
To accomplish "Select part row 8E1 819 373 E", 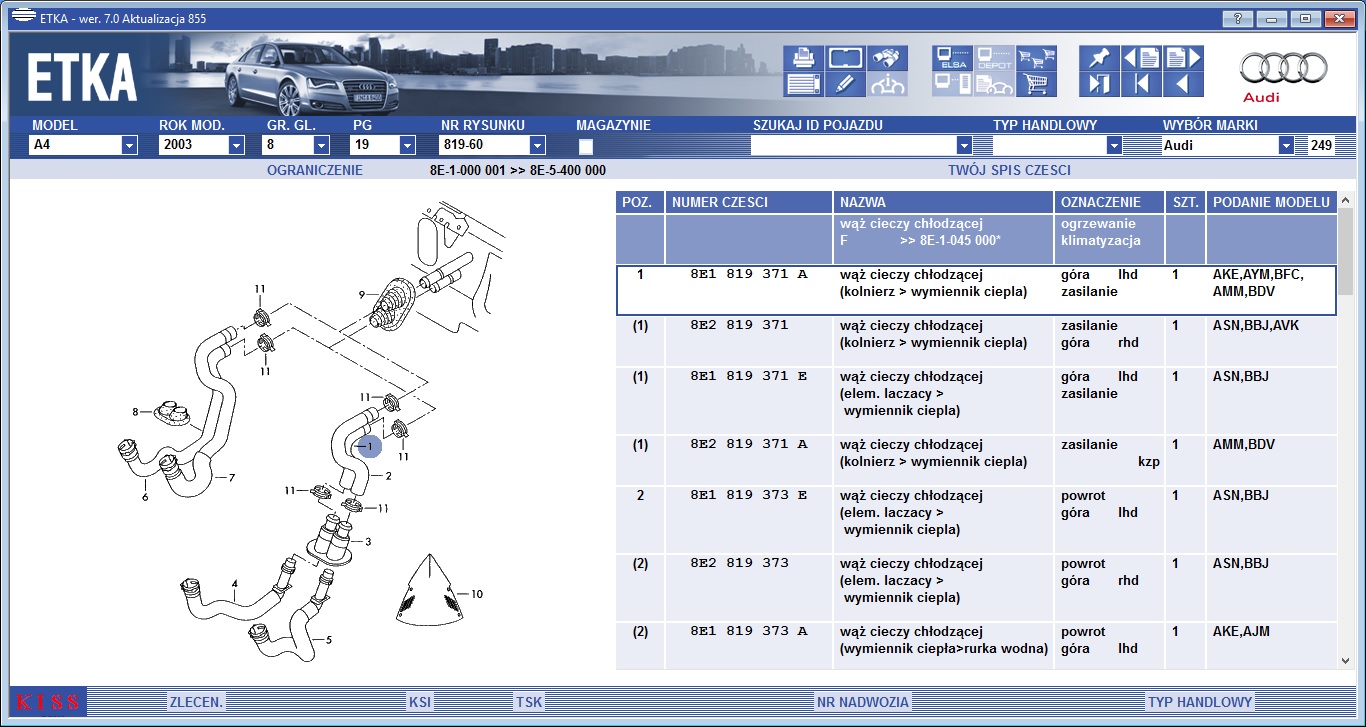I will tap(976, 520).
